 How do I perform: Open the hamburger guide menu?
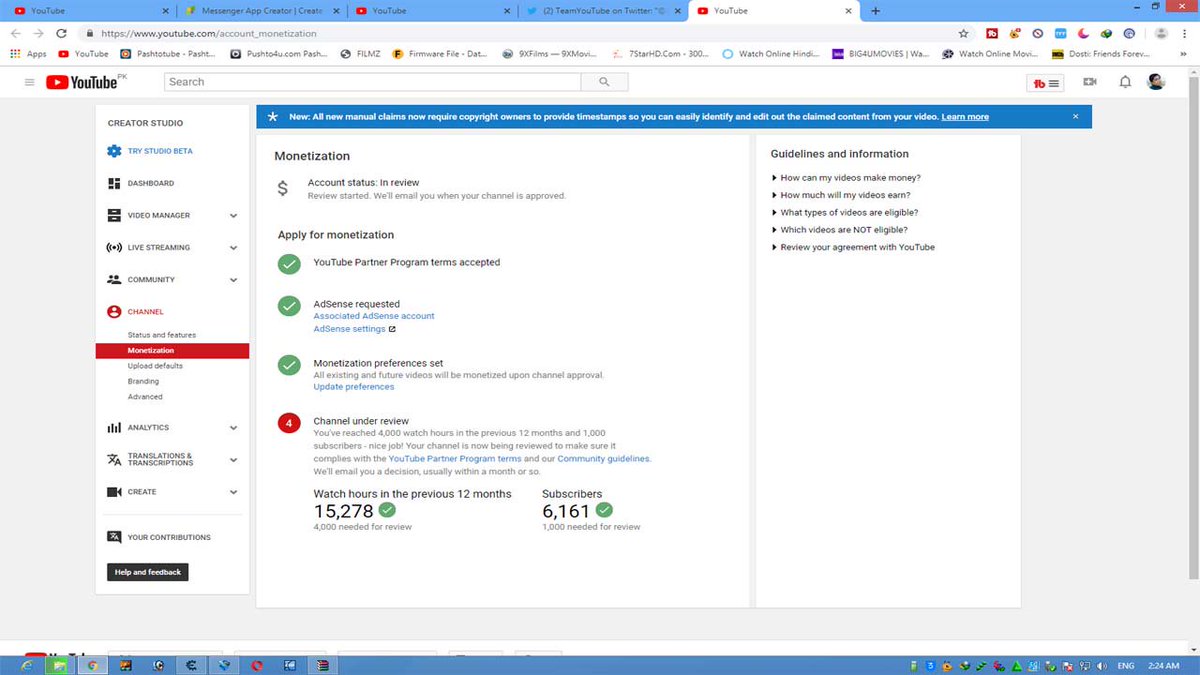tap(29, 82)
